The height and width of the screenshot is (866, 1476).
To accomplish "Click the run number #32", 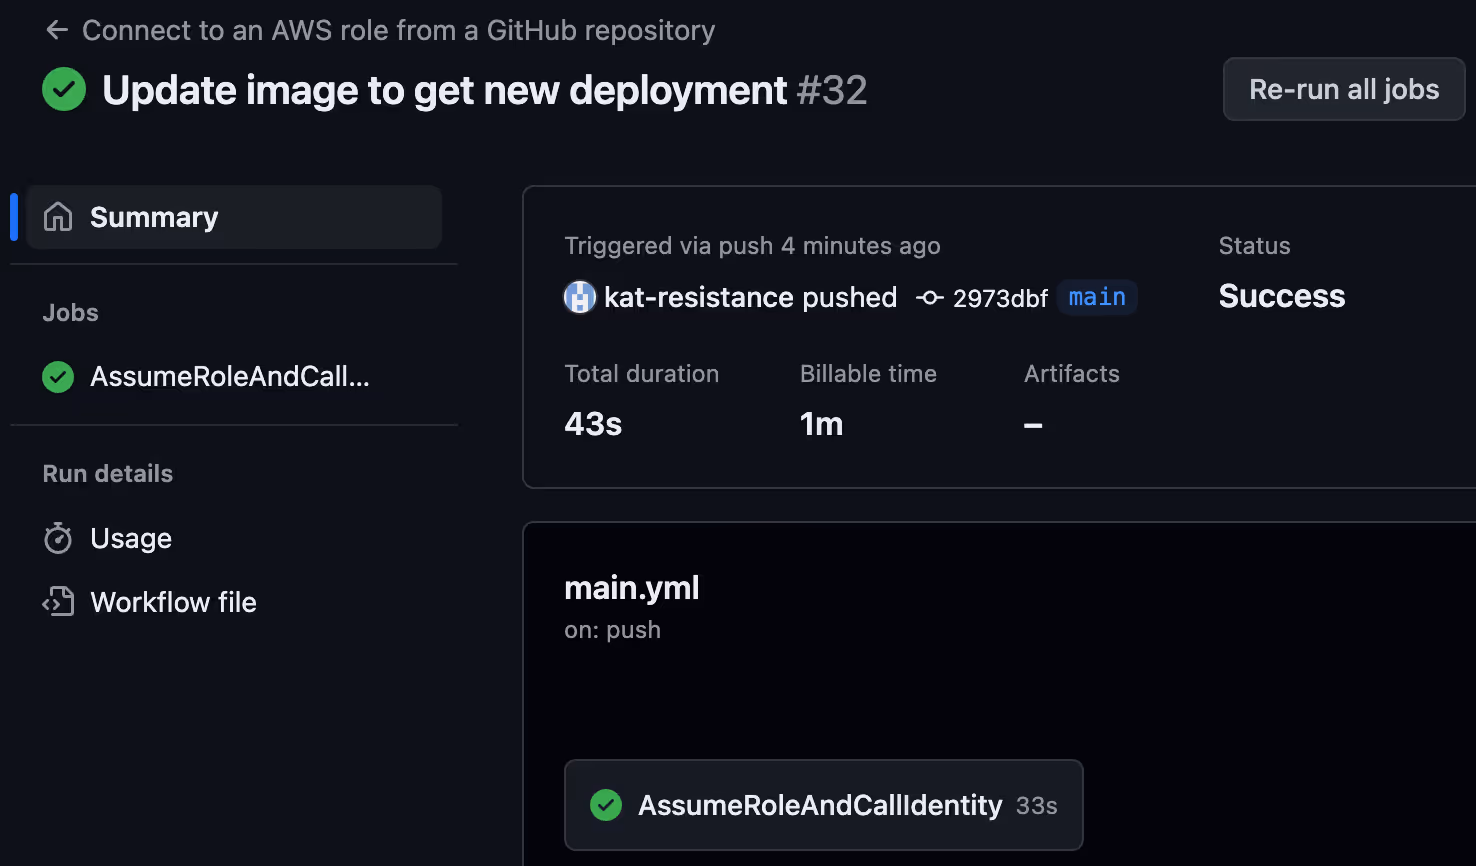I will point(832,90).
